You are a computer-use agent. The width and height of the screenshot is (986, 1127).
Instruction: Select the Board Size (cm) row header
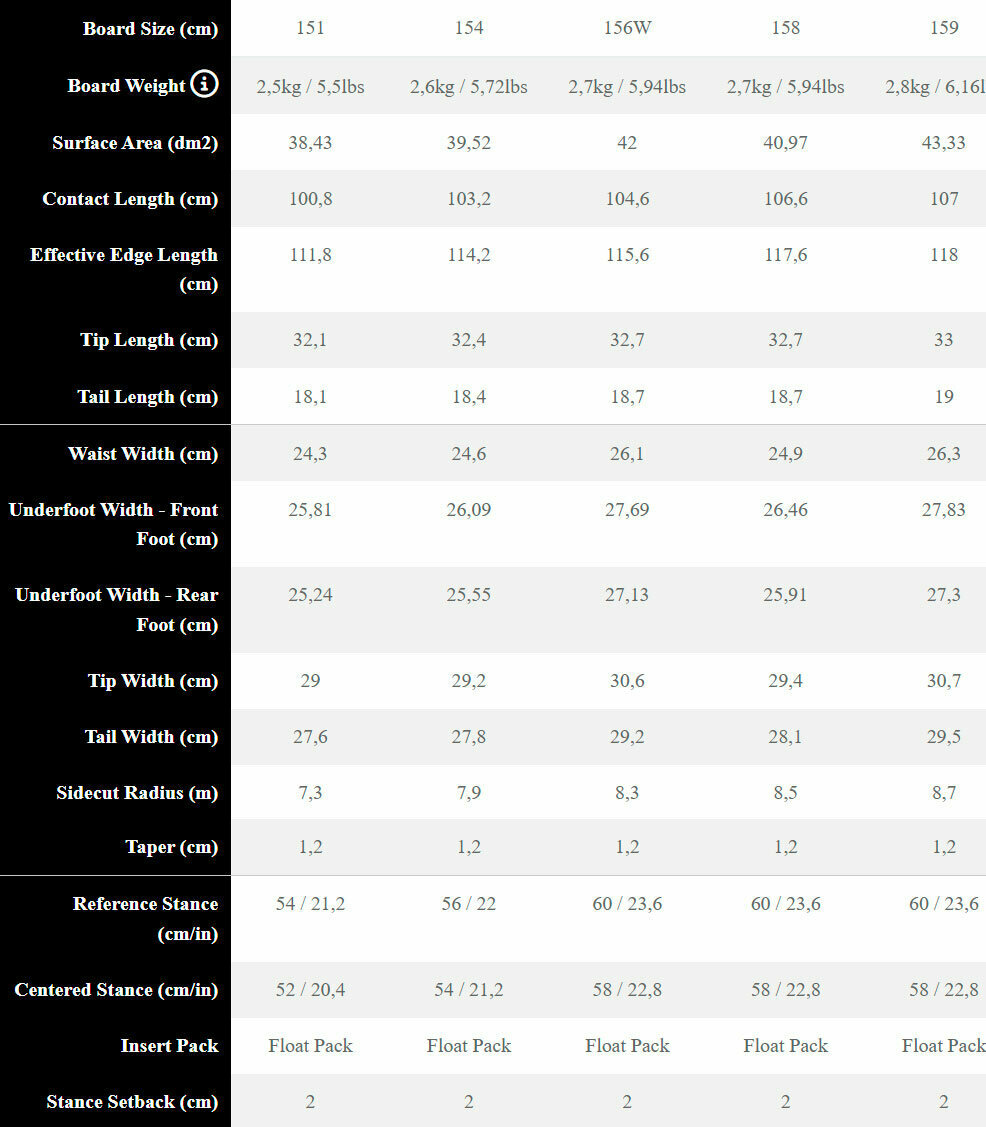150,29
